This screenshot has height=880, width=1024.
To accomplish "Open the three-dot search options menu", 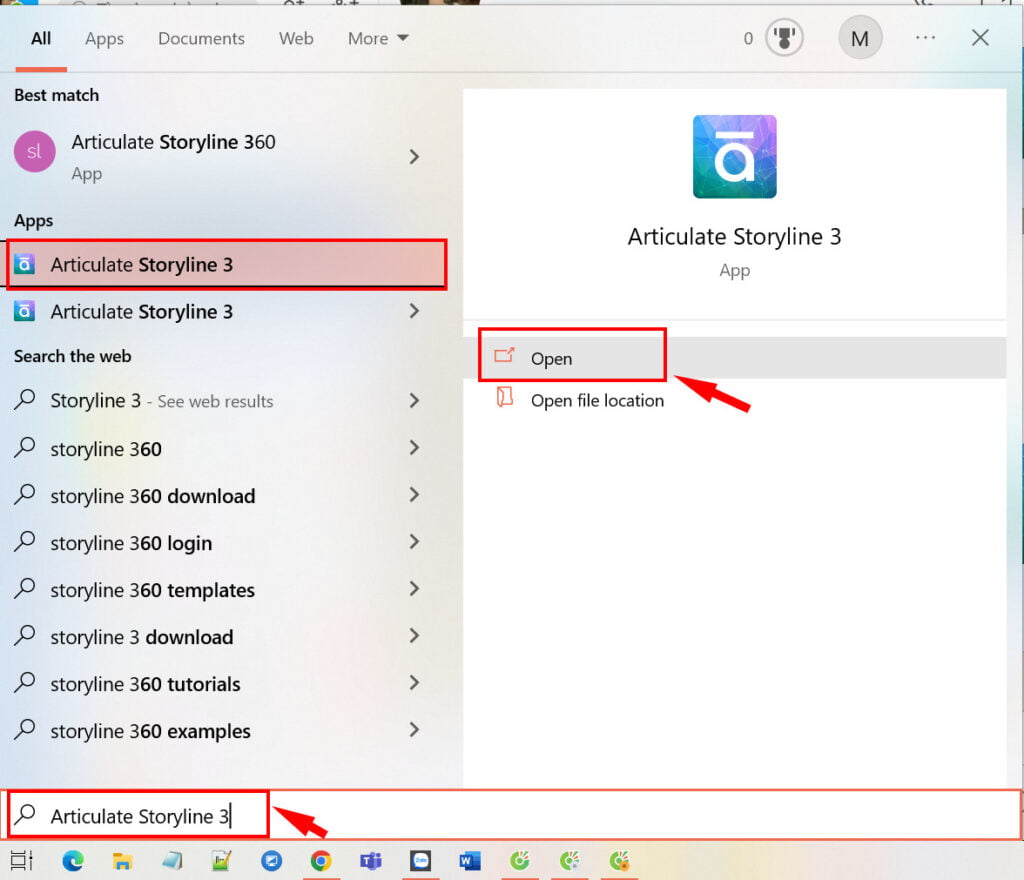I will pyautogui.click(x=925, y=38).
